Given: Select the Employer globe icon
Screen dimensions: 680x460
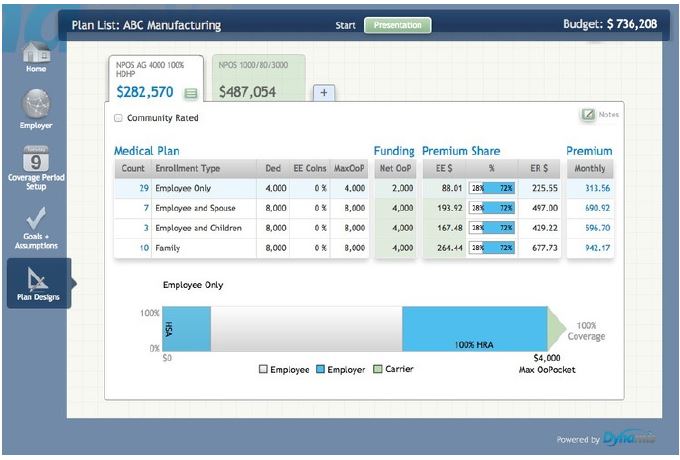Looking at the screenshot, I should click(x=36, y=104).
